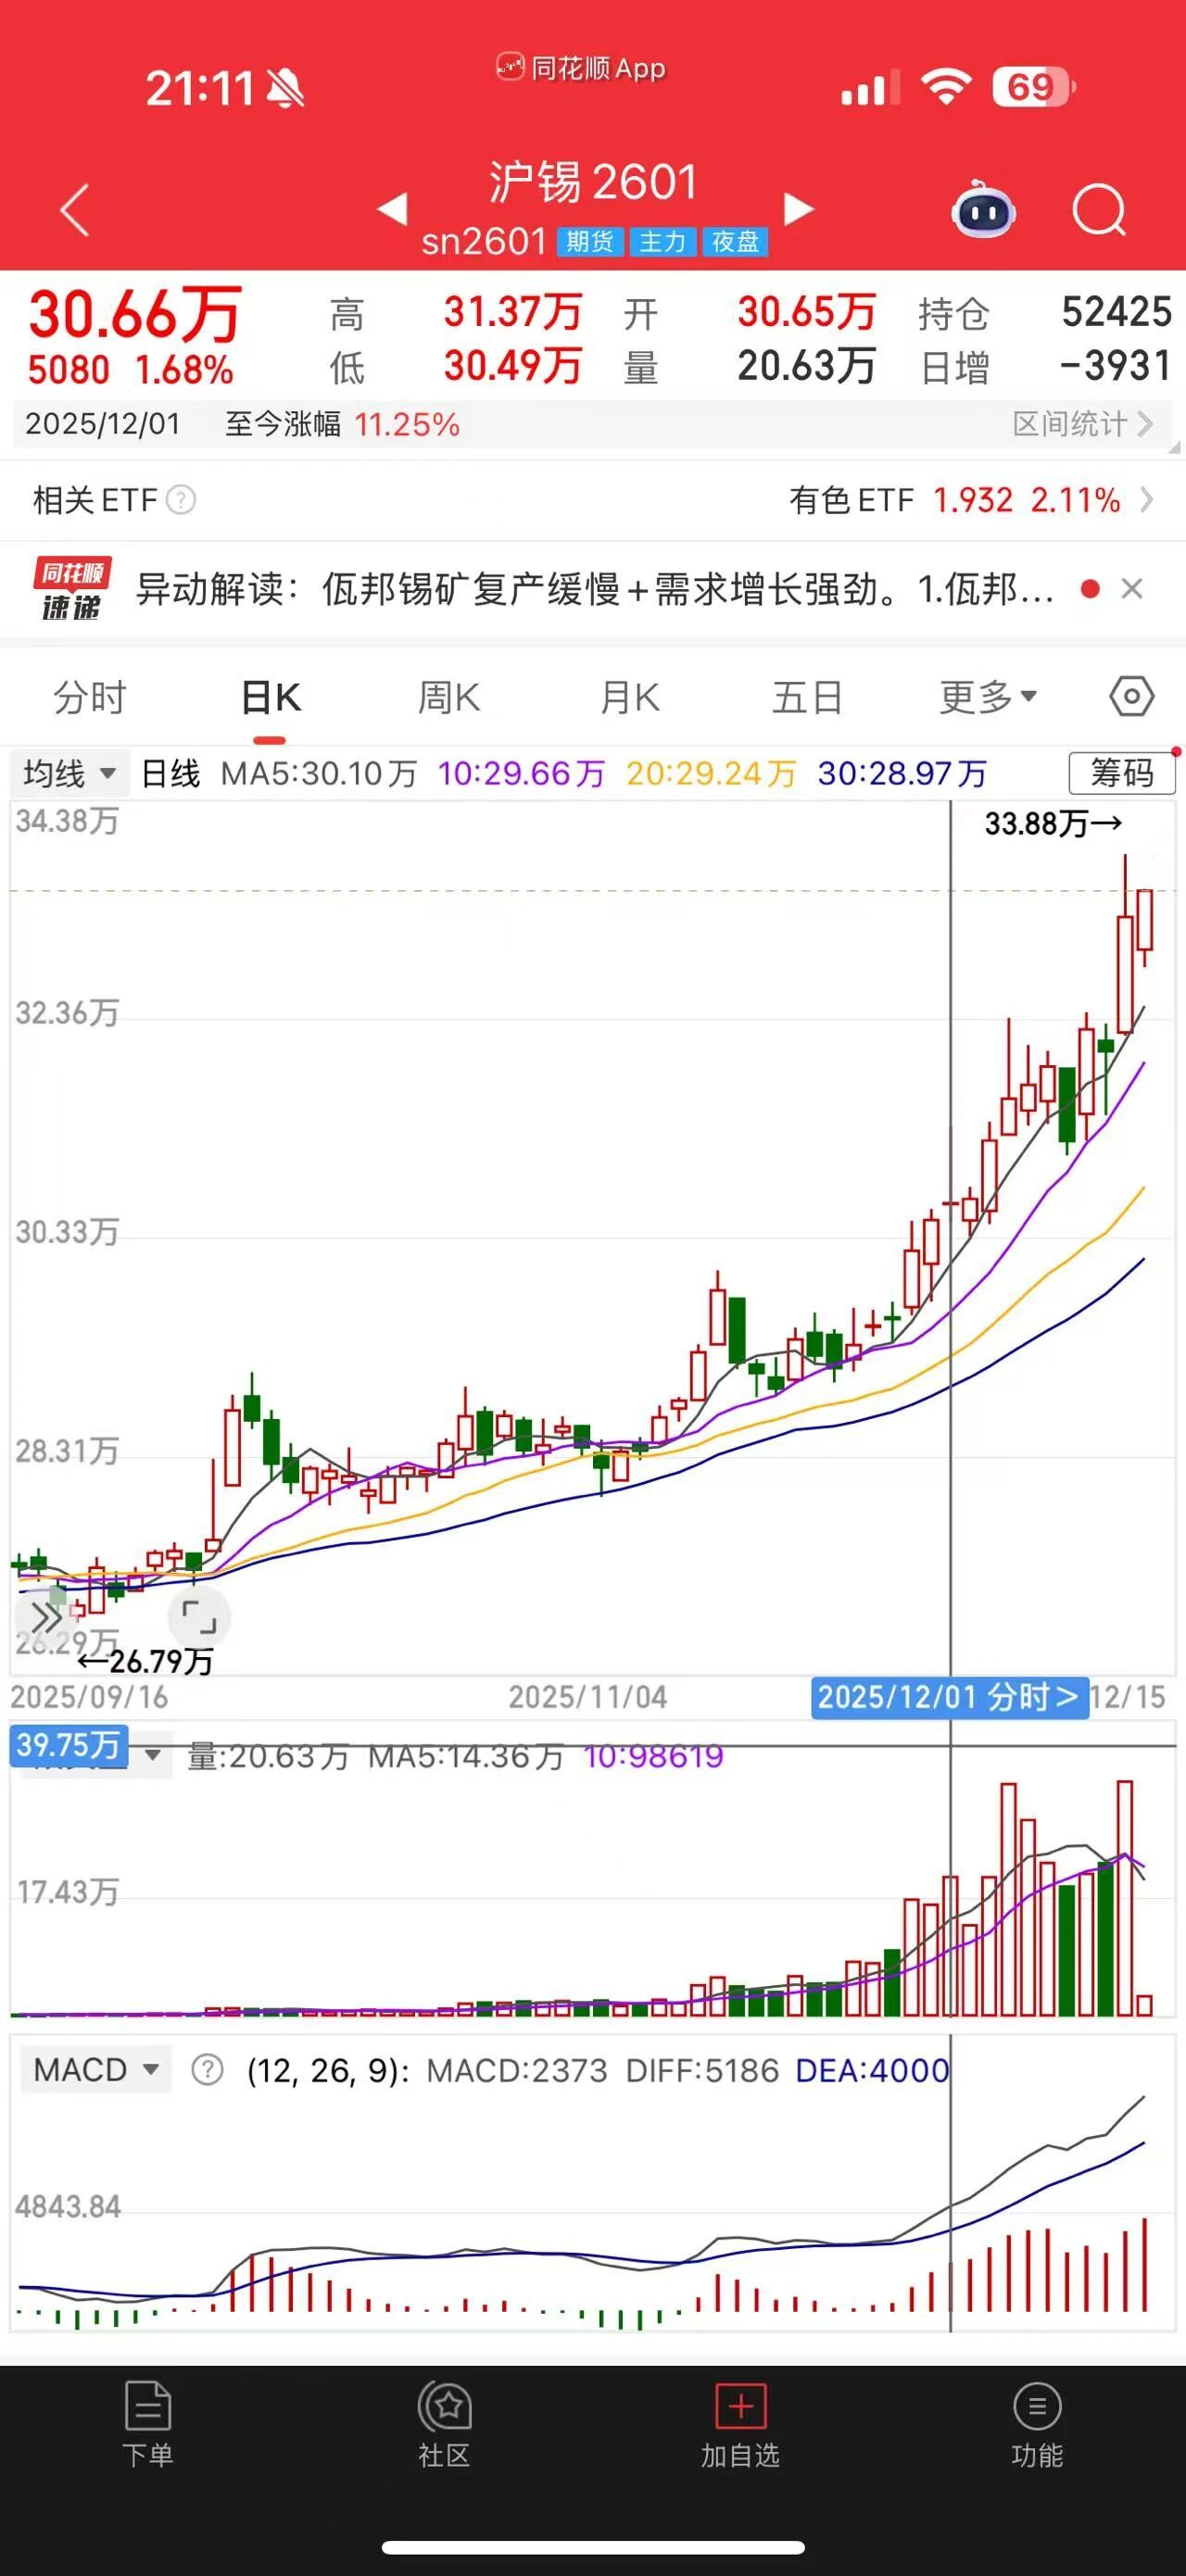Screen dimensions: 1186x2576
Task: Expand the 均线 indicator dropdown
Action: [69, 773]
